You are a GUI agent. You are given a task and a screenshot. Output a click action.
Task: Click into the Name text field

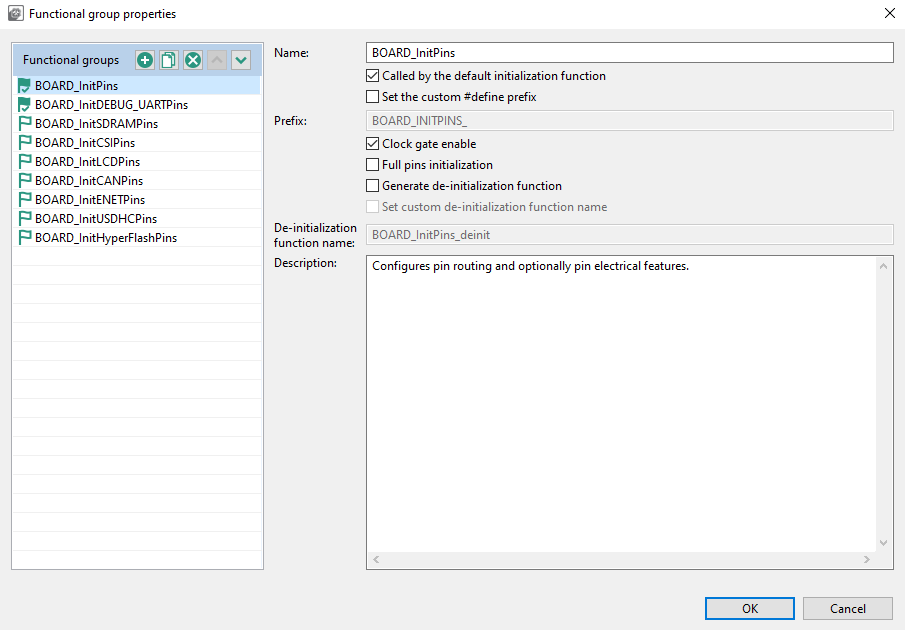coord(629,53)
